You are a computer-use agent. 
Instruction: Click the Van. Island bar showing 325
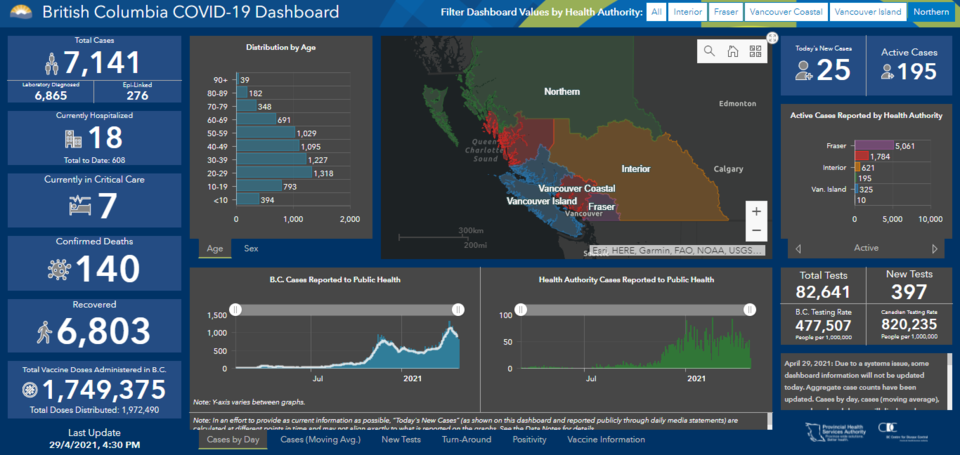click(x=855, y=190)
